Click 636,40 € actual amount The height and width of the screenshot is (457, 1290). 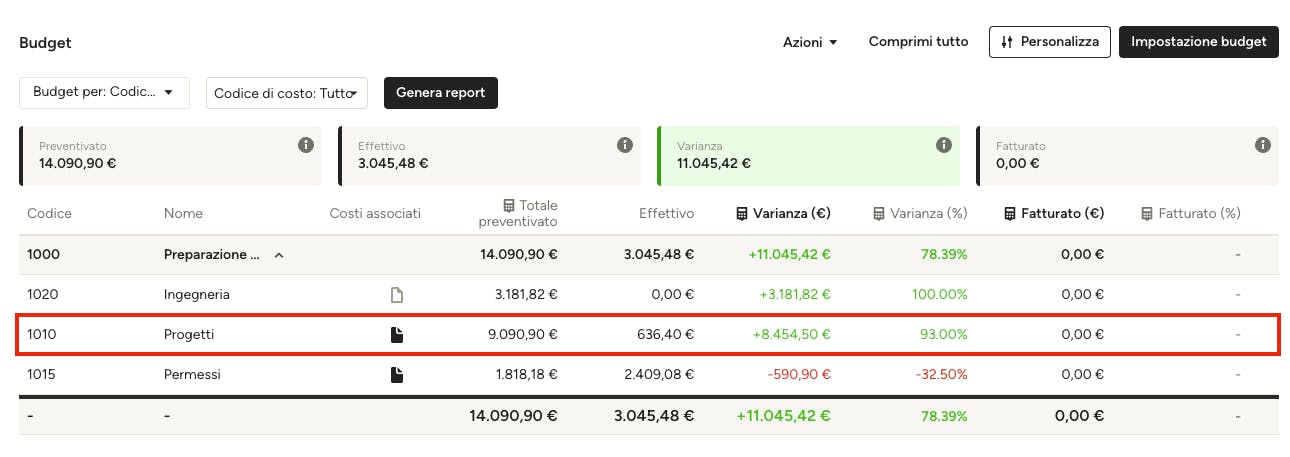pyautogui.click(x=667, y=335)
